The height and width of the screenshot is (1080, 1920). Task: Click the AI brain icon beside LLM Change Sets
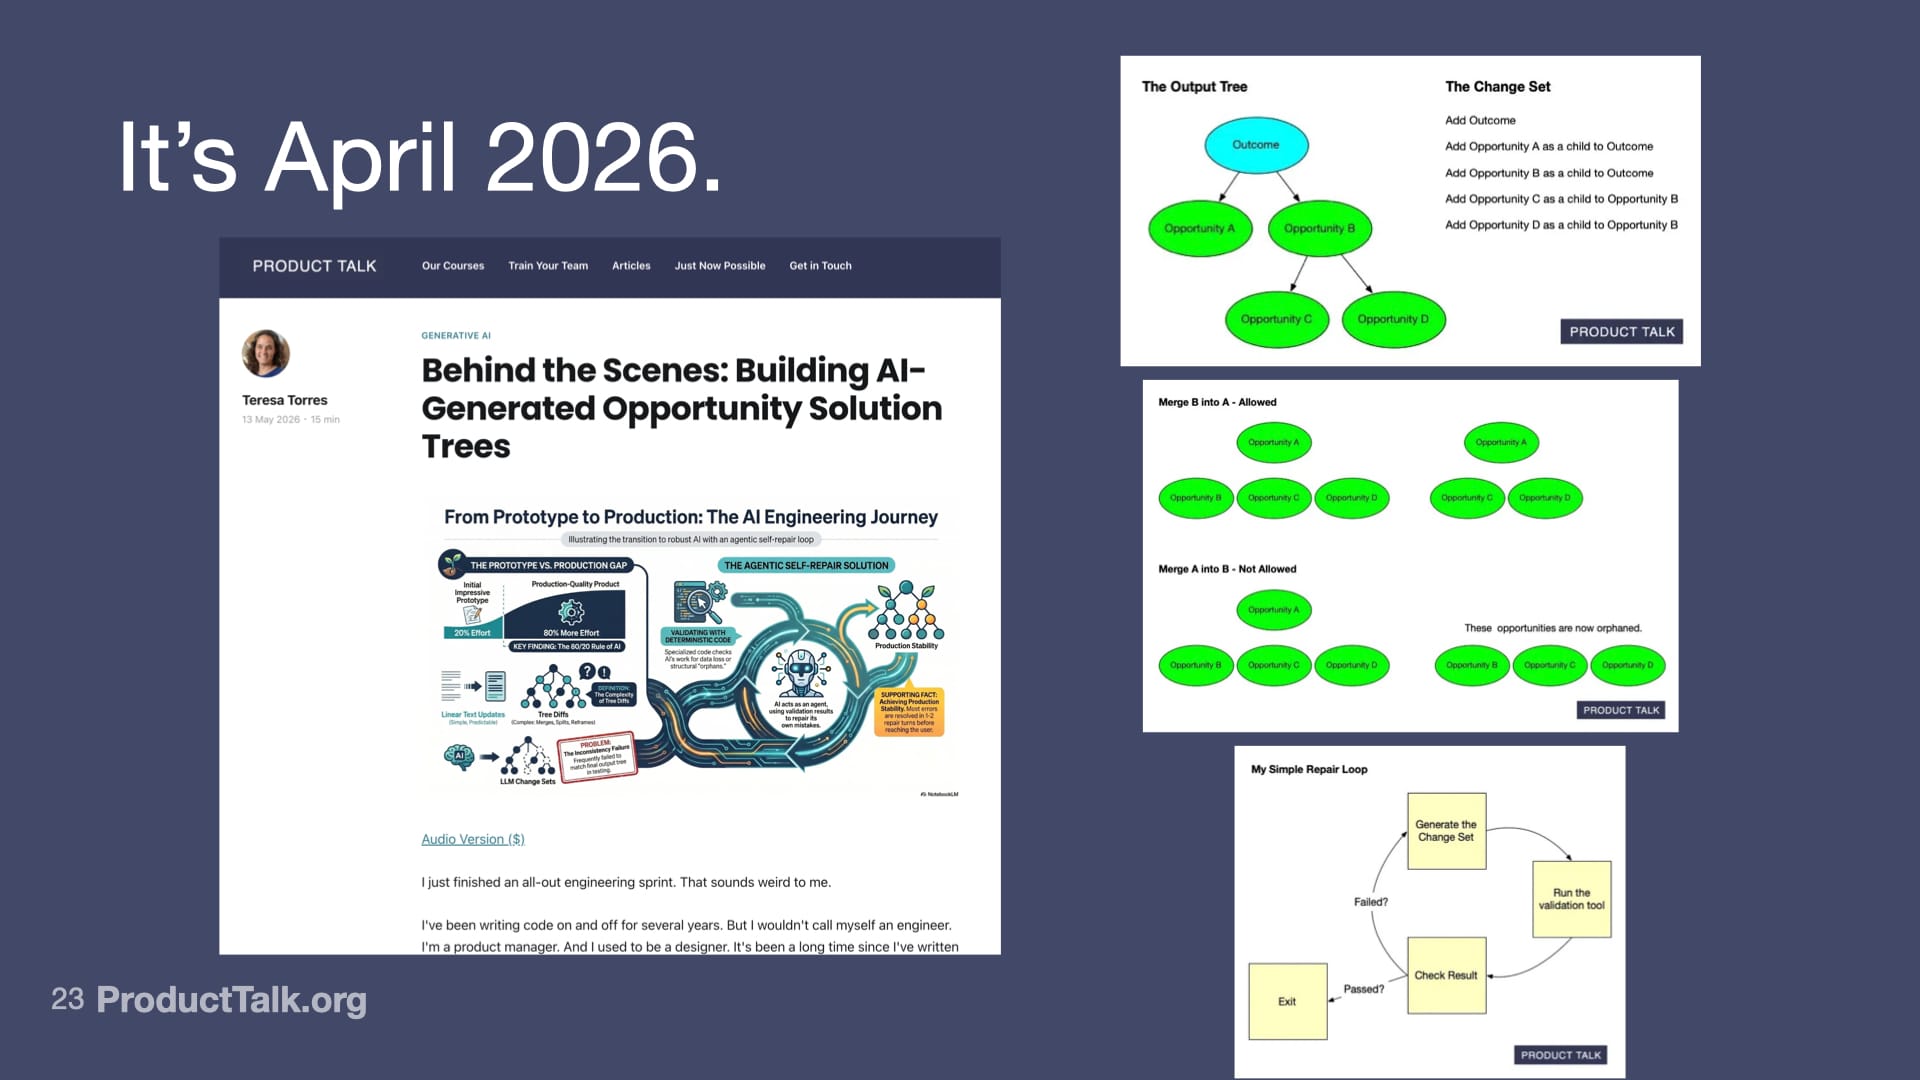[x=459, y=756]
